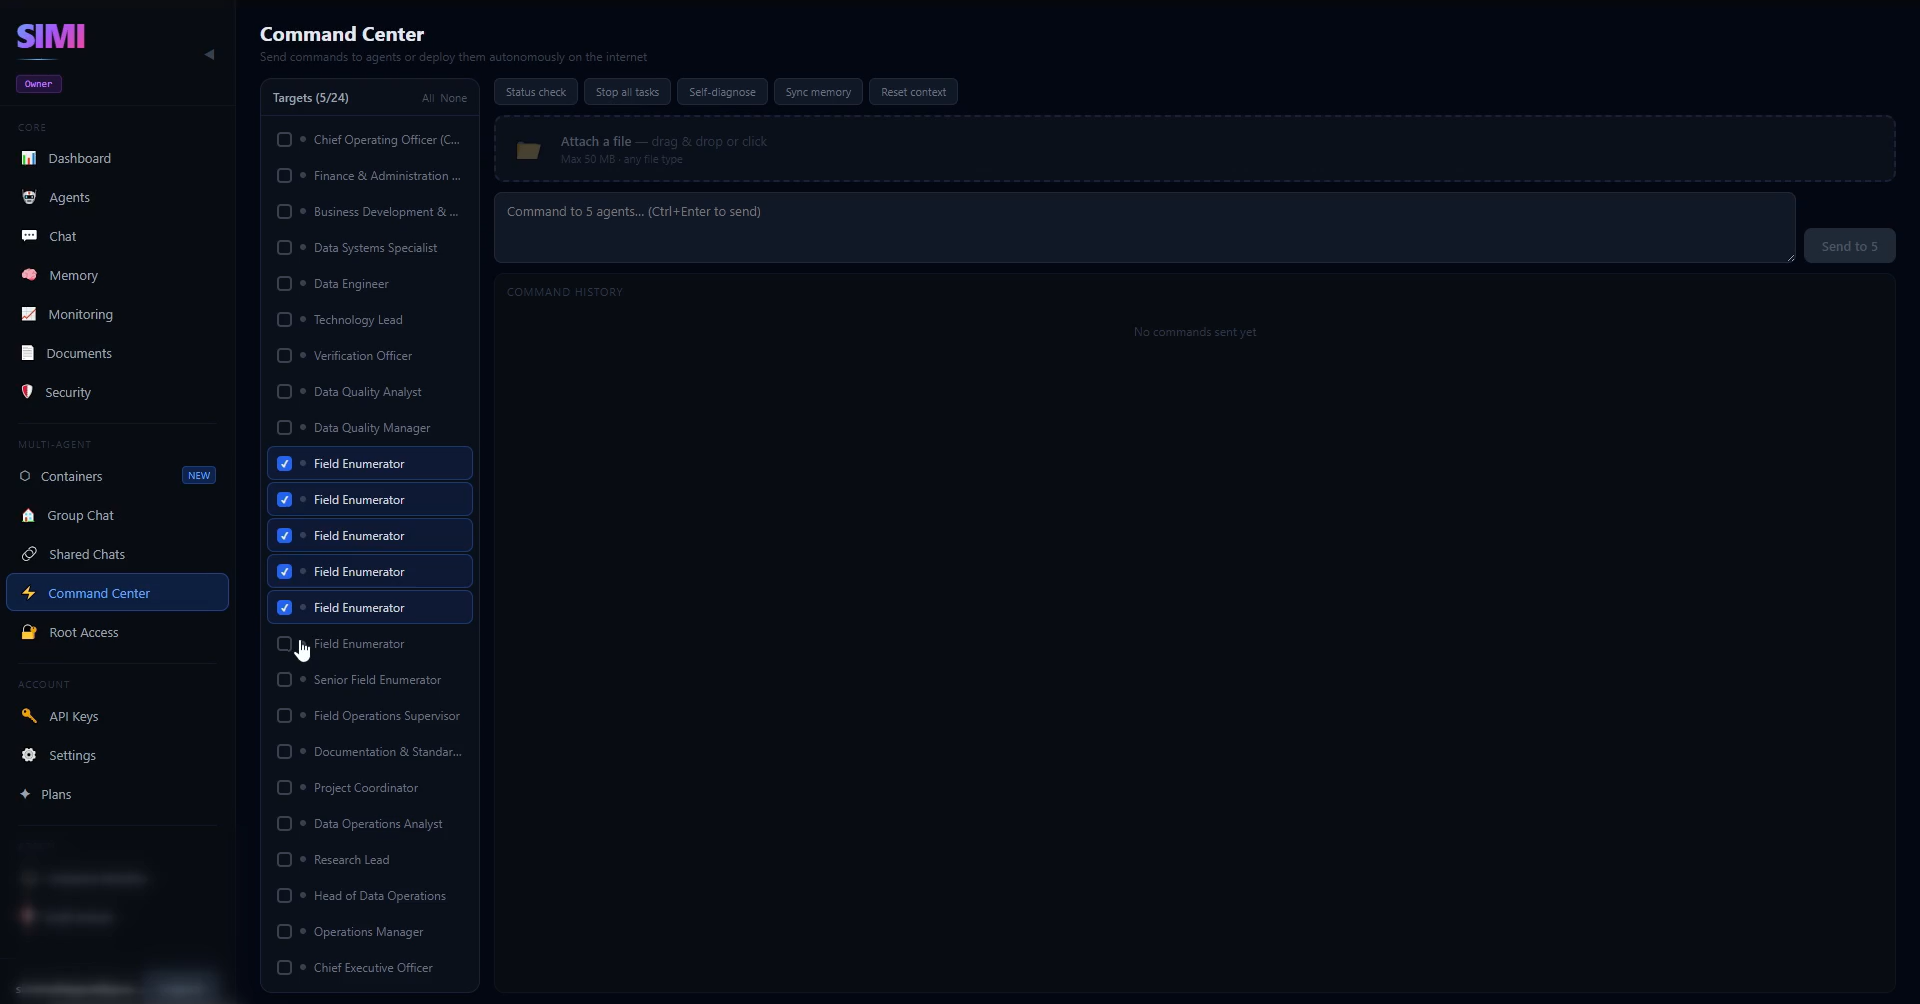This screenshot has height=1004, width=1920.
Task: Check the Chief Operating Officer target
Action: click(x=284, y=140)
